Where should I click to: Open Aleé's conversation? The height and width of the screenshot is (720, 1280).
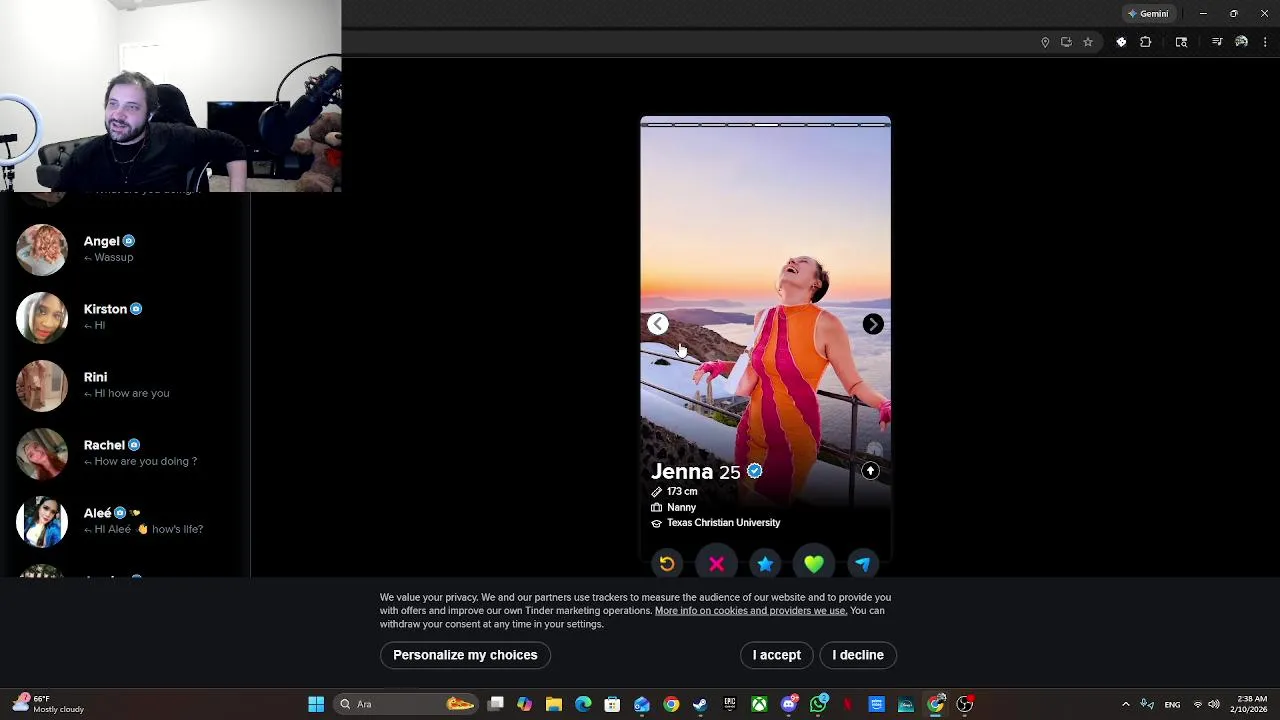[125, 521]
